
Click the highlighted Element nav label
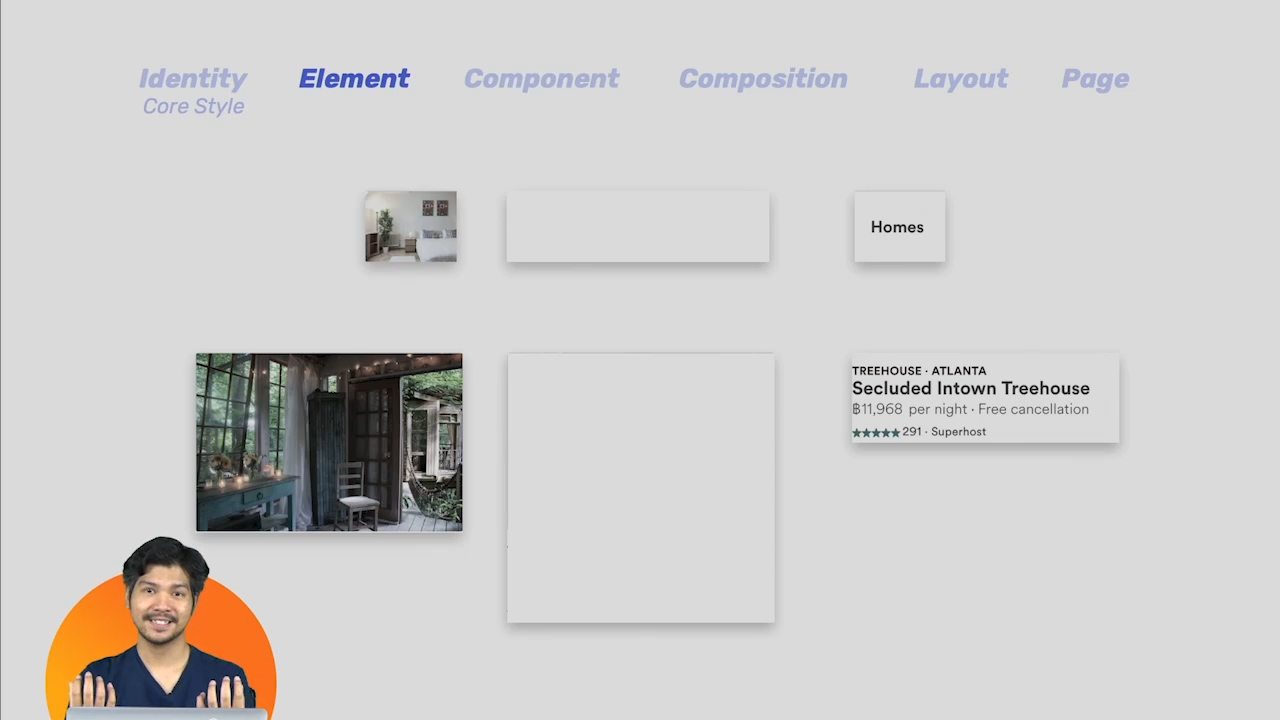pos(354,79)
